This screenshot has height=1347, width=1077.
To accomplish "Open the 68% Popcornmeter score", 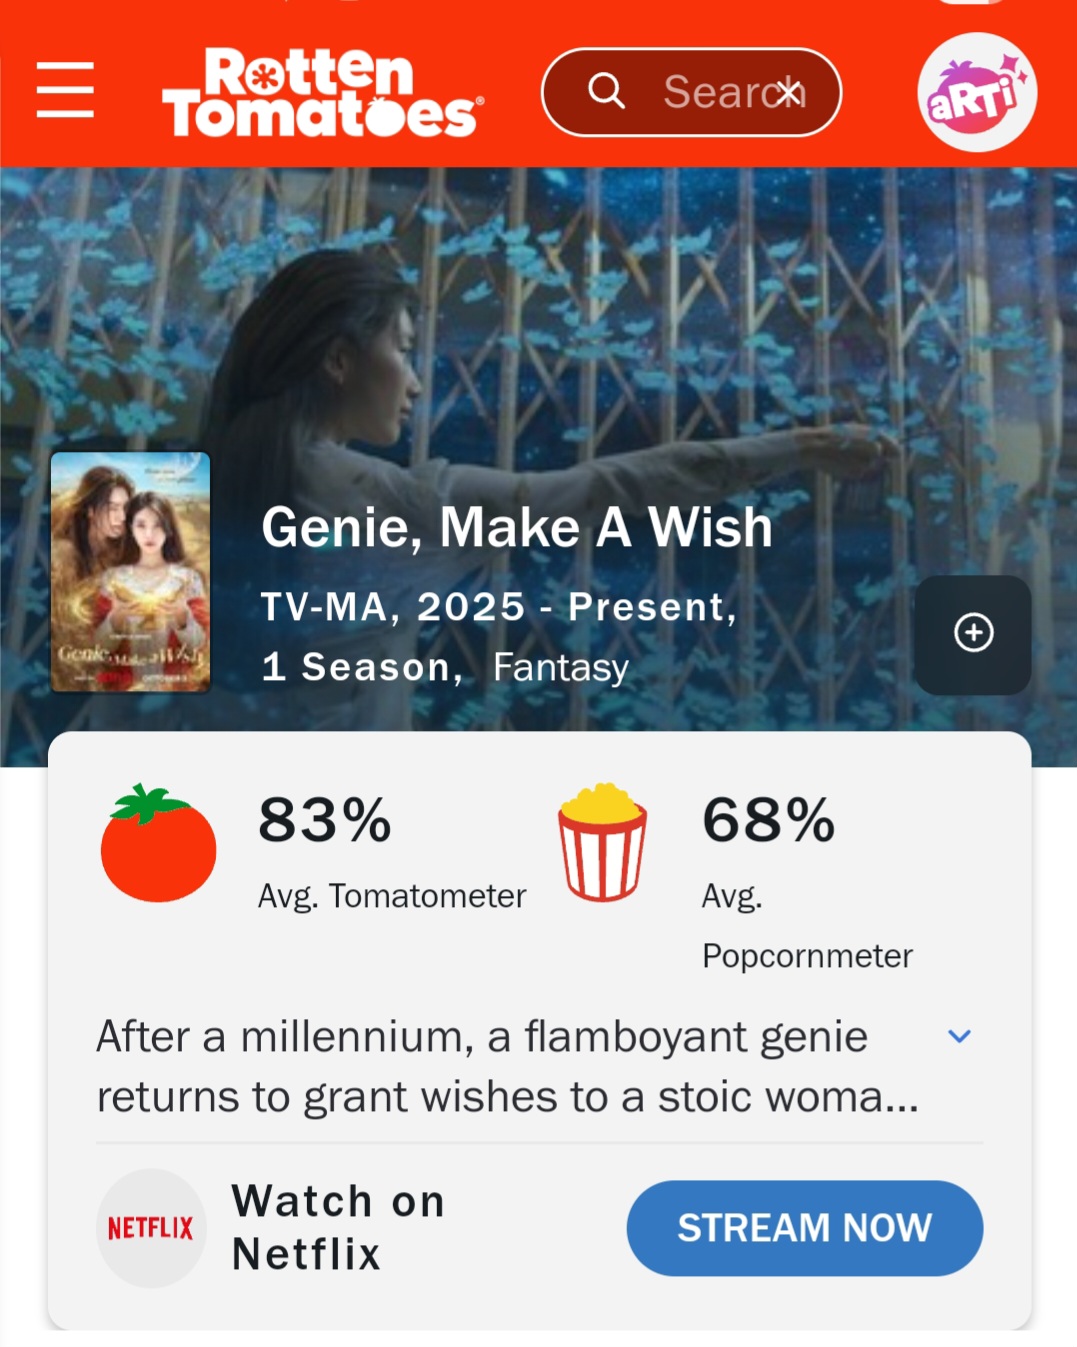I will 768,821.
